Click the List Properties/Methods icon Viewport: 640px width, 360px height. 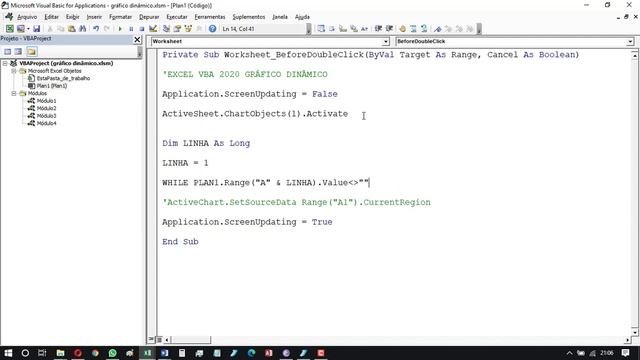point(321,29)
